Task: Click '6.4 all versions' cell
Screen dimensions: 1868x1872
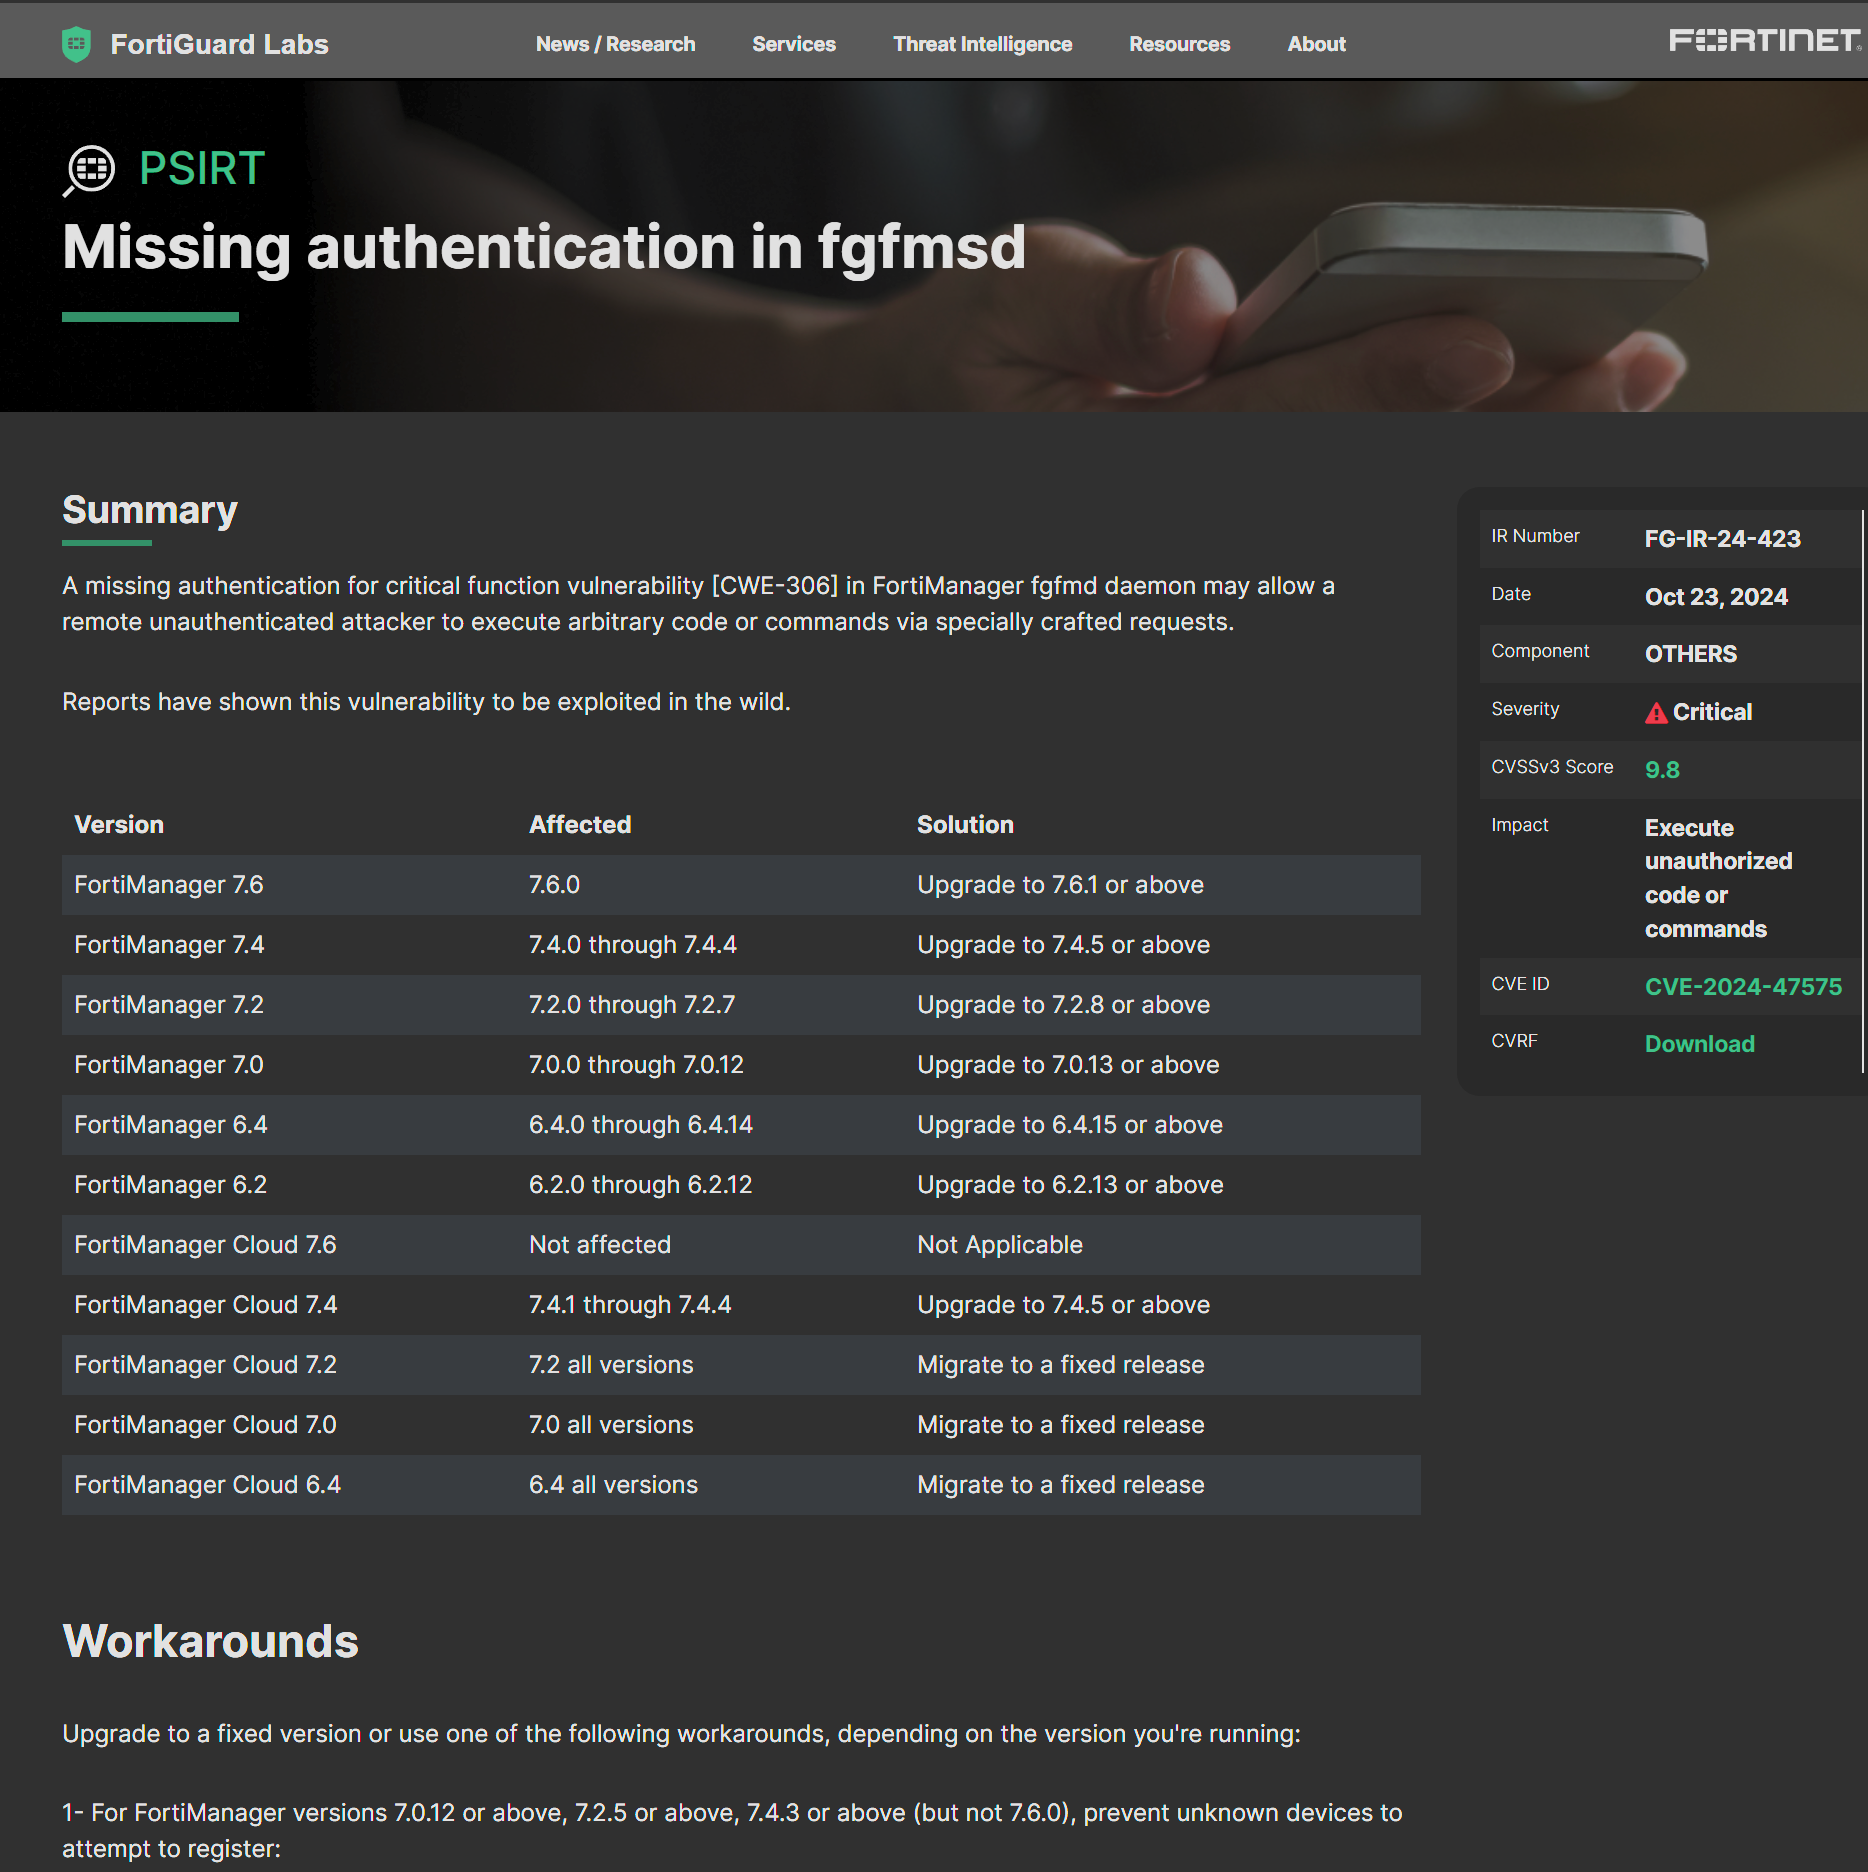Action: click(x=613, y=1484)
